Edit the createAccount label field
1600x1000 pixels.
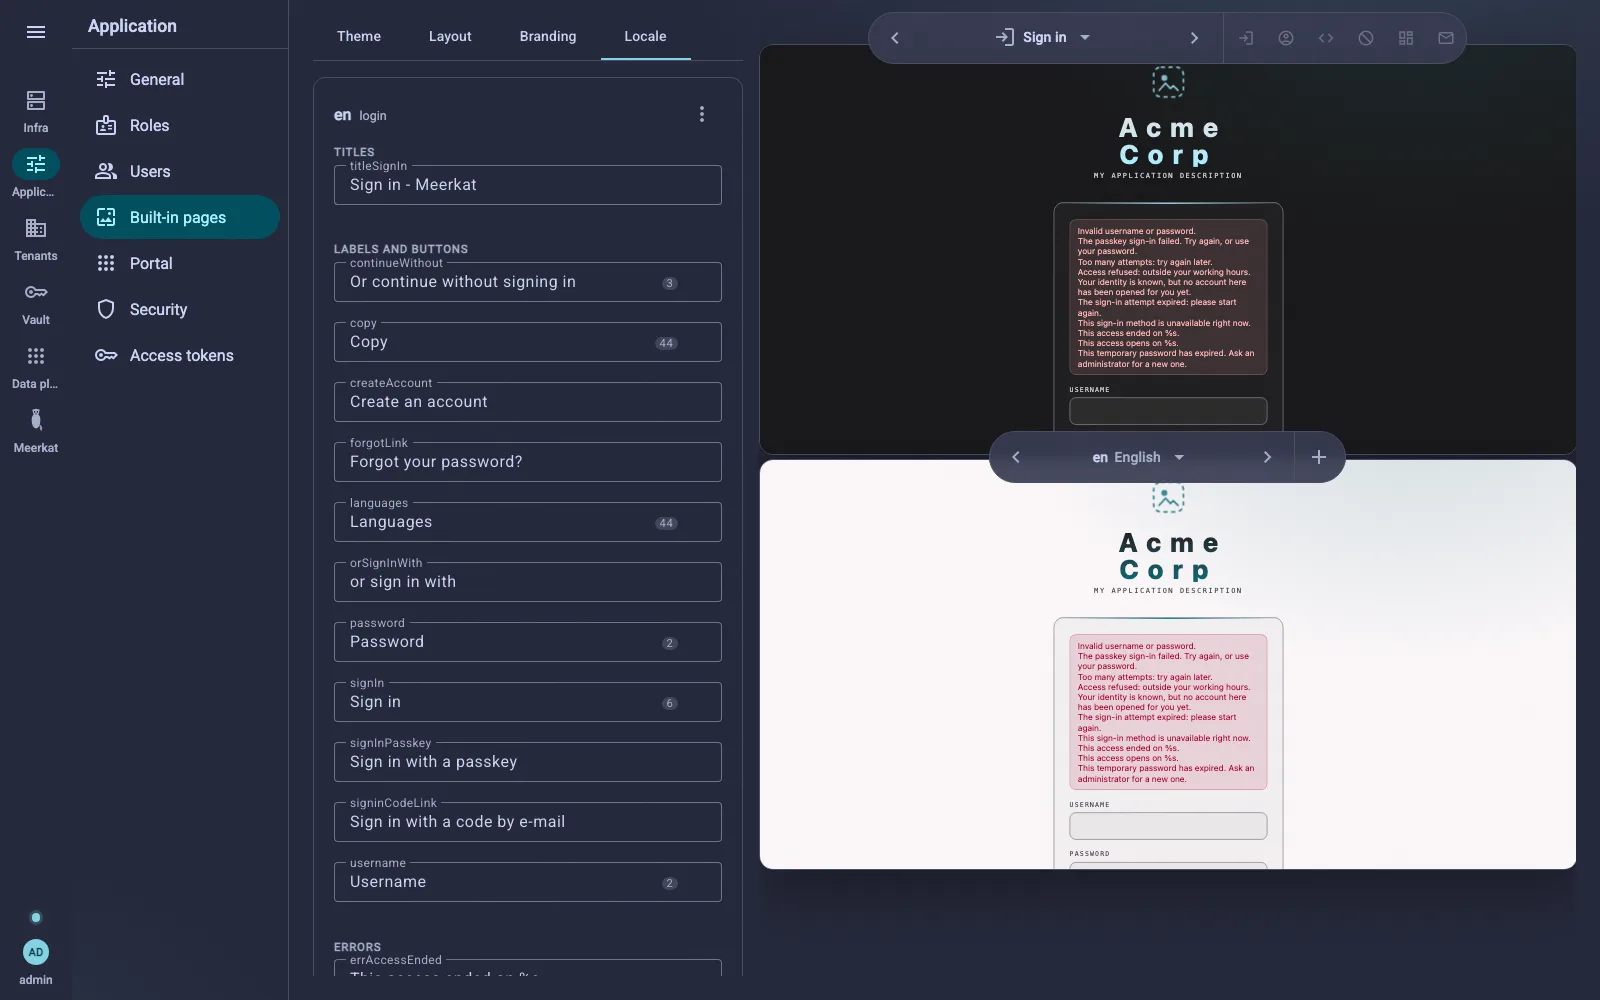point(528,402)
